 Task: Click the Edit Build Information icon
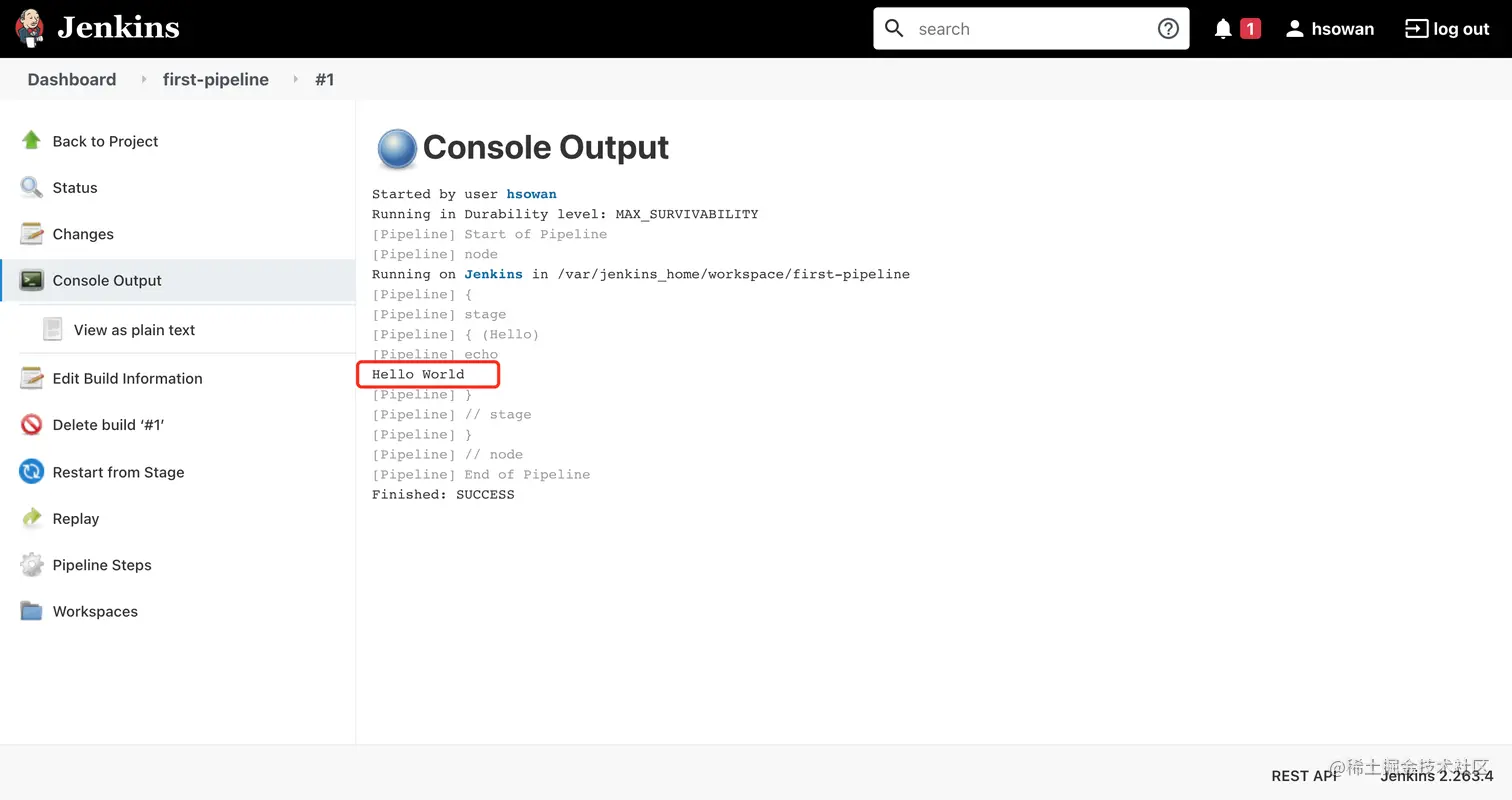click(x=31, y=378)
